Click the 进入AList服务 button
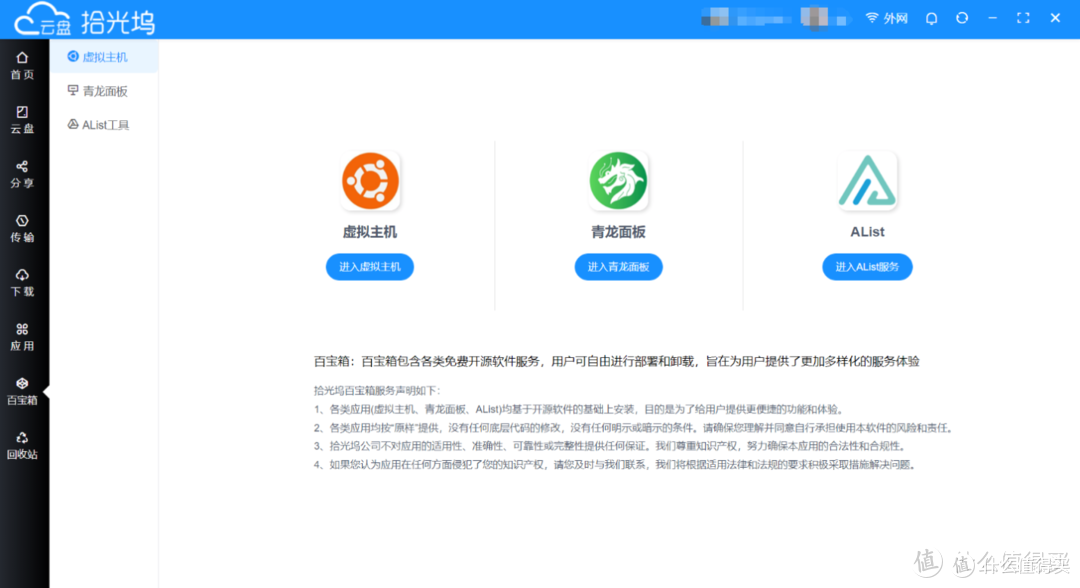 pos(867,267)
